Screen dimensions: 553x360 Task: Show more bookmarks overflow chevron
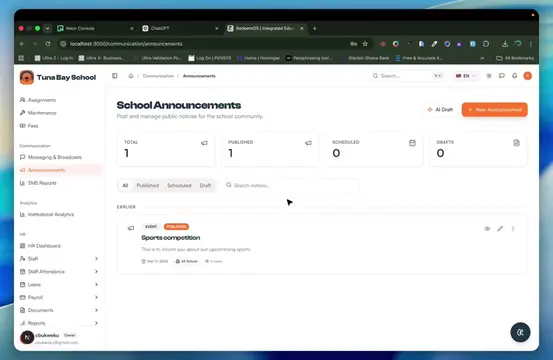click(482, 58)
